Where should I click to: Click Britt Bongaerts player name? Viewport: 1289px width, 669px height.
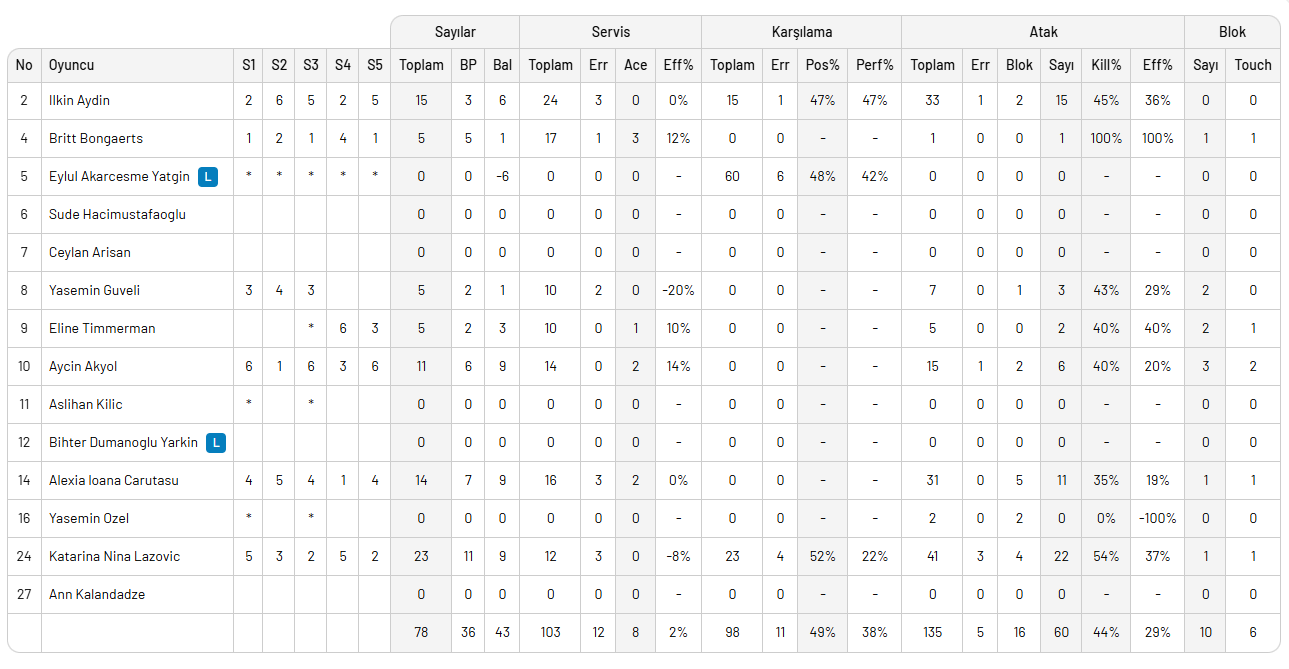point(96,138)
